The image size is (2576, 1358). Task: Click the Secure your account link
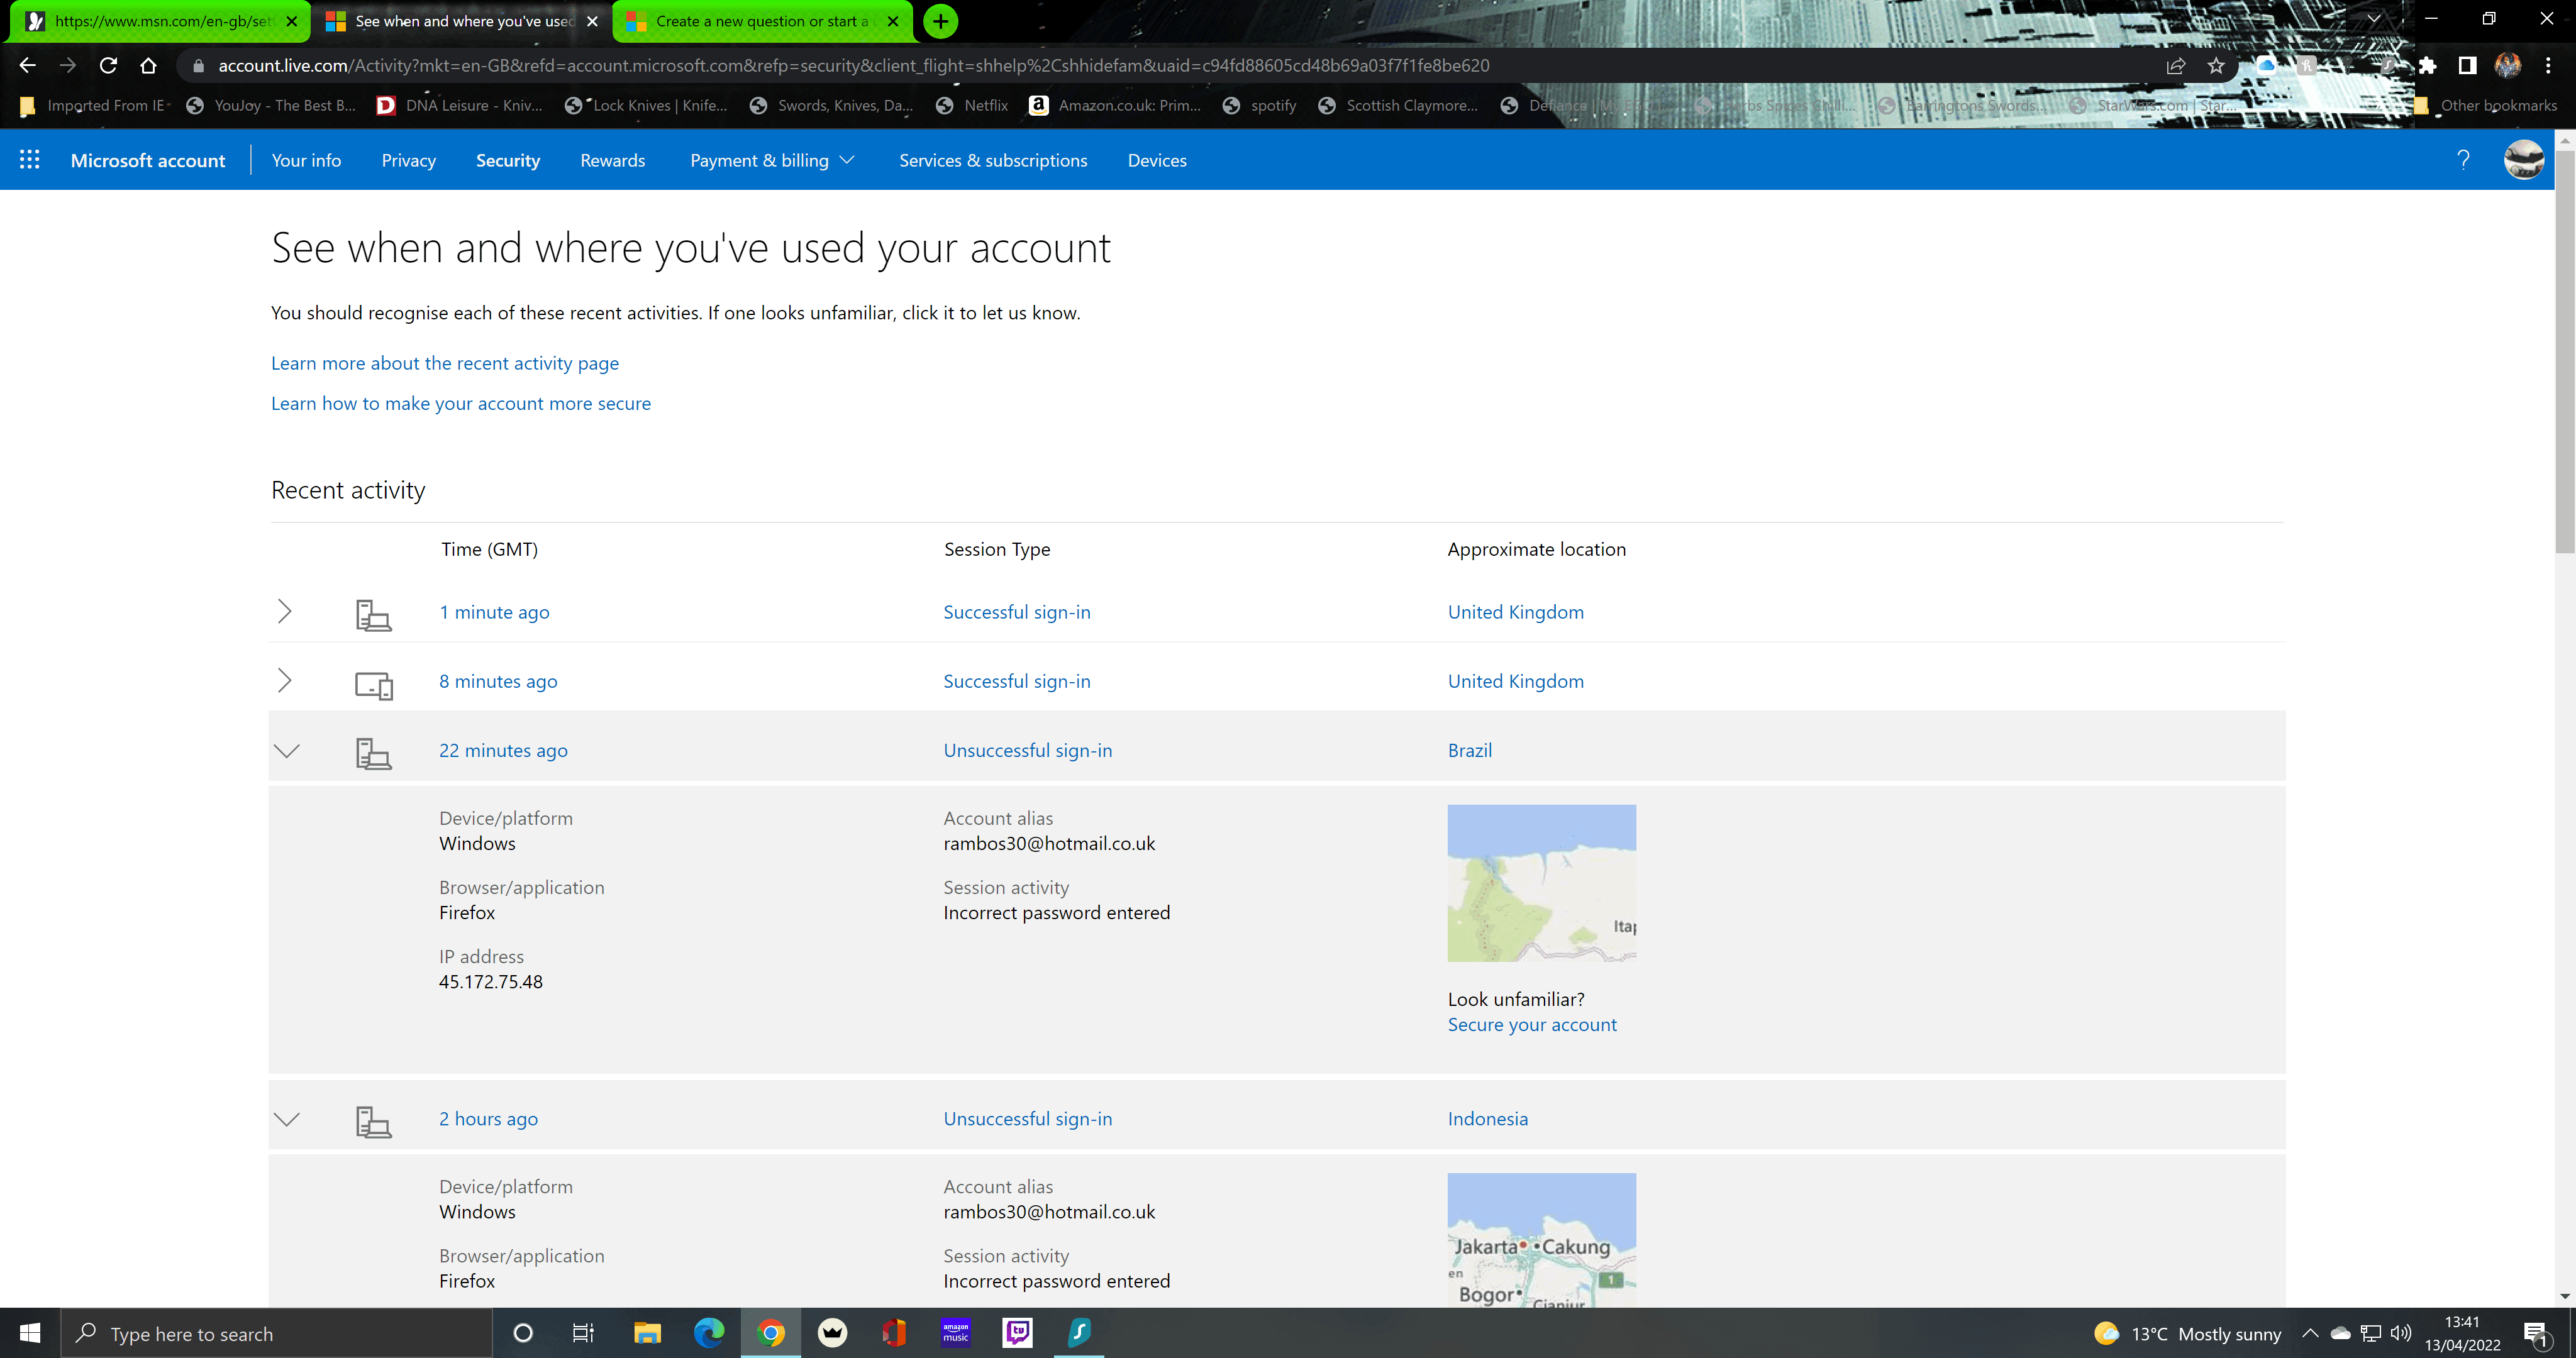coord(1531,1025)
